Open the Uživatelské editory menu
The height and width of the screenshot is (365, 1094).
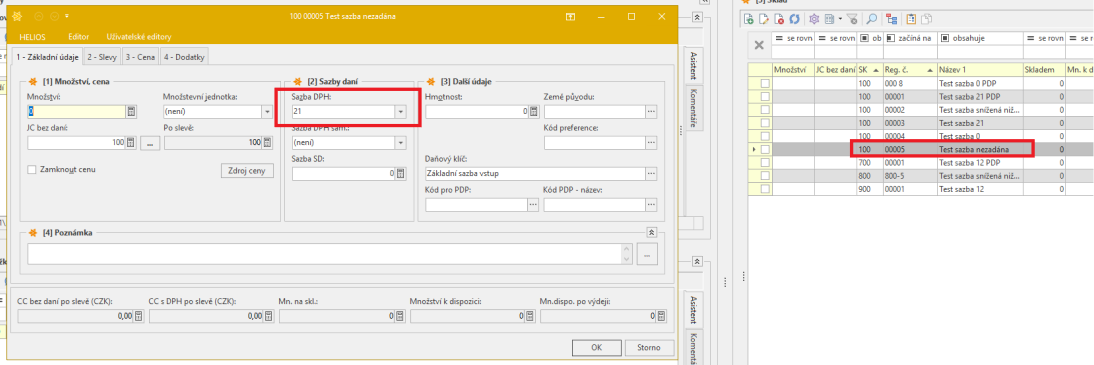pyautogui.click(x=139, y=36)
